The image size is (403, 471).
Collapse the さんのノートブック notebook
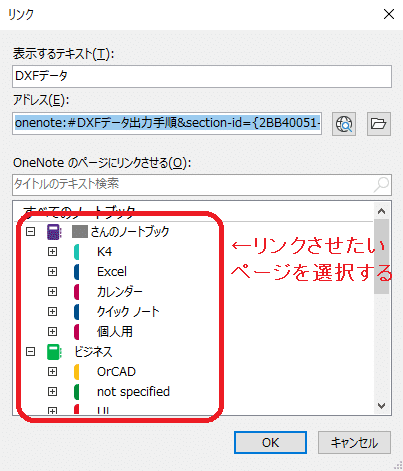[31, 231]
